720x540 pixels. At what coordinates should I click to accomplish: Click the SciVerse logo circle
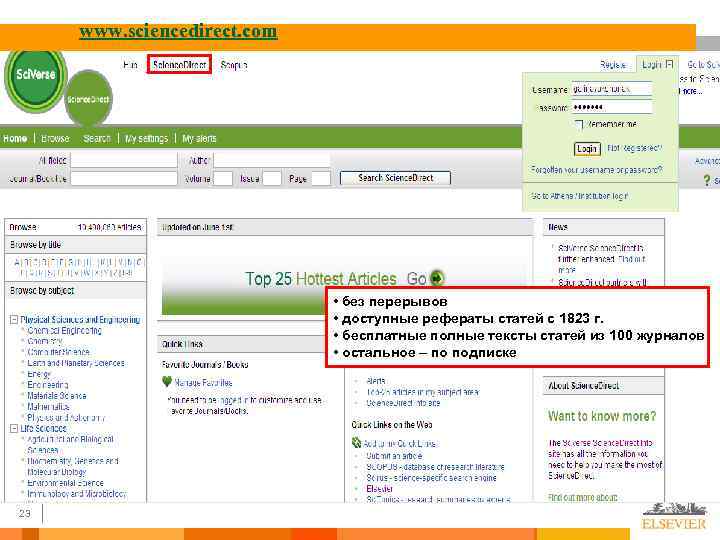point(36,76)
